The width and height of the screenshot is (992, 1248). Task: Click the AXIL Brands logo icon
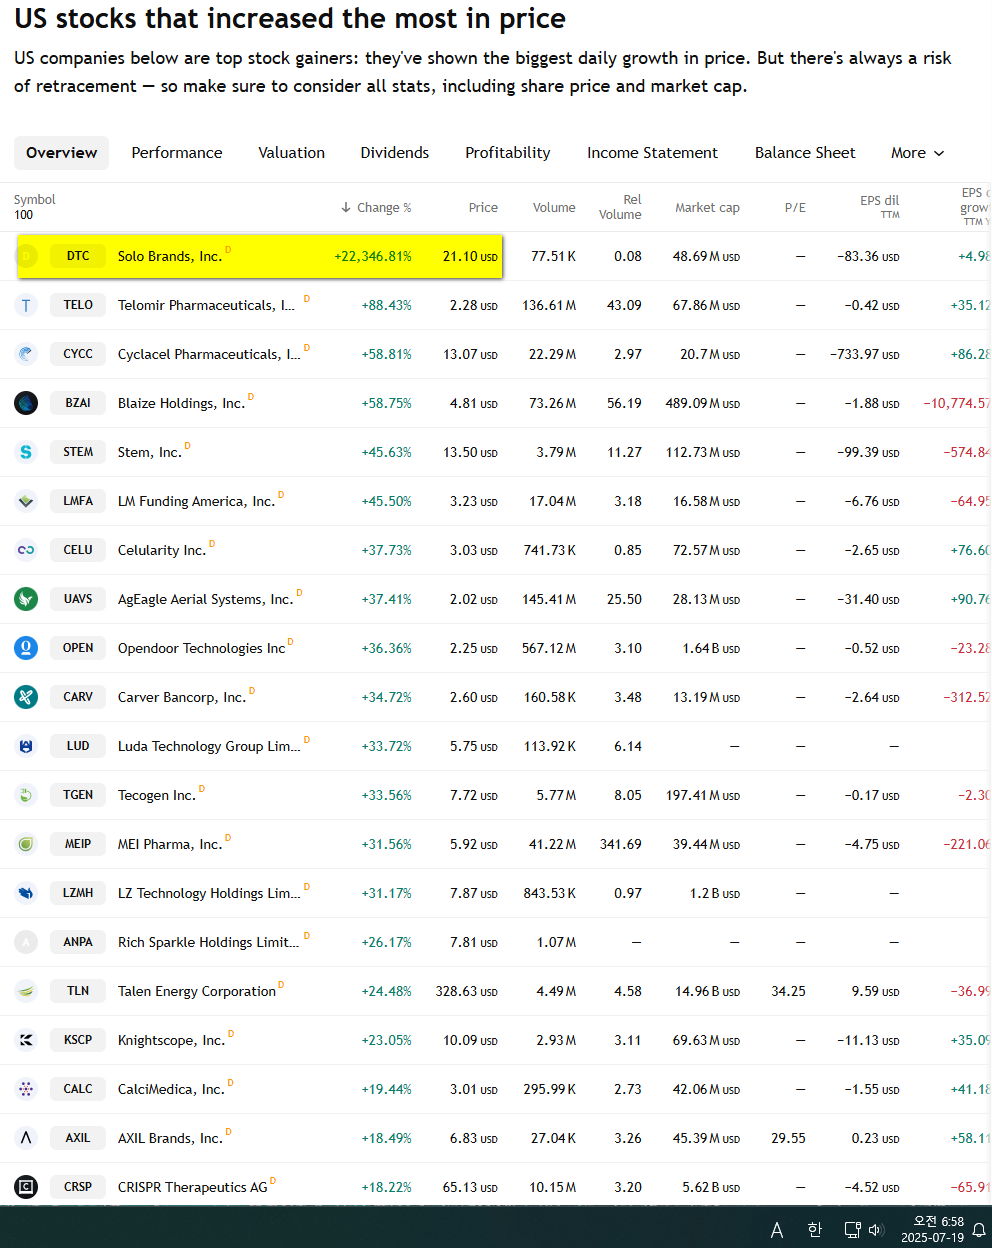coord(26,1138)
